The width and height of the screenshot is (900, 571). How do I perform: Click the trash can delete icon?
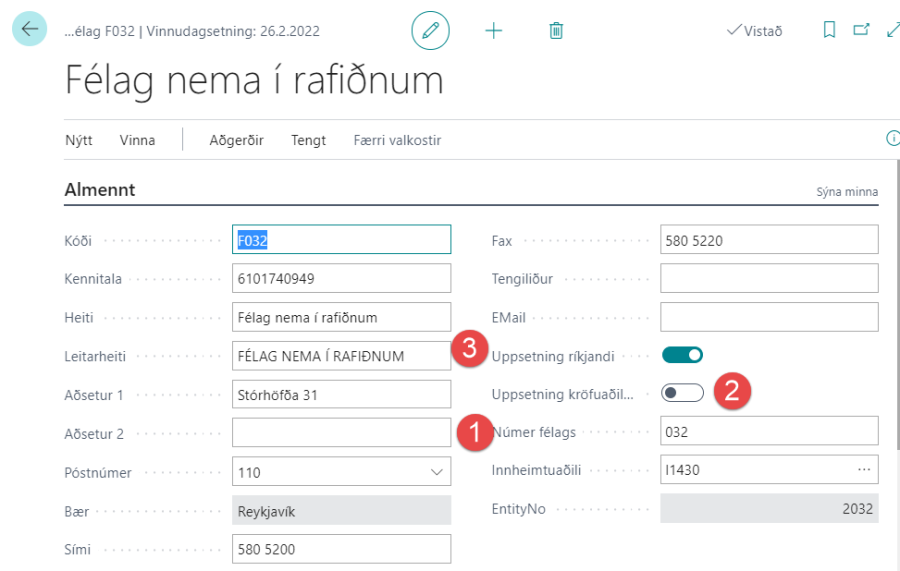(x=556, y=31)
